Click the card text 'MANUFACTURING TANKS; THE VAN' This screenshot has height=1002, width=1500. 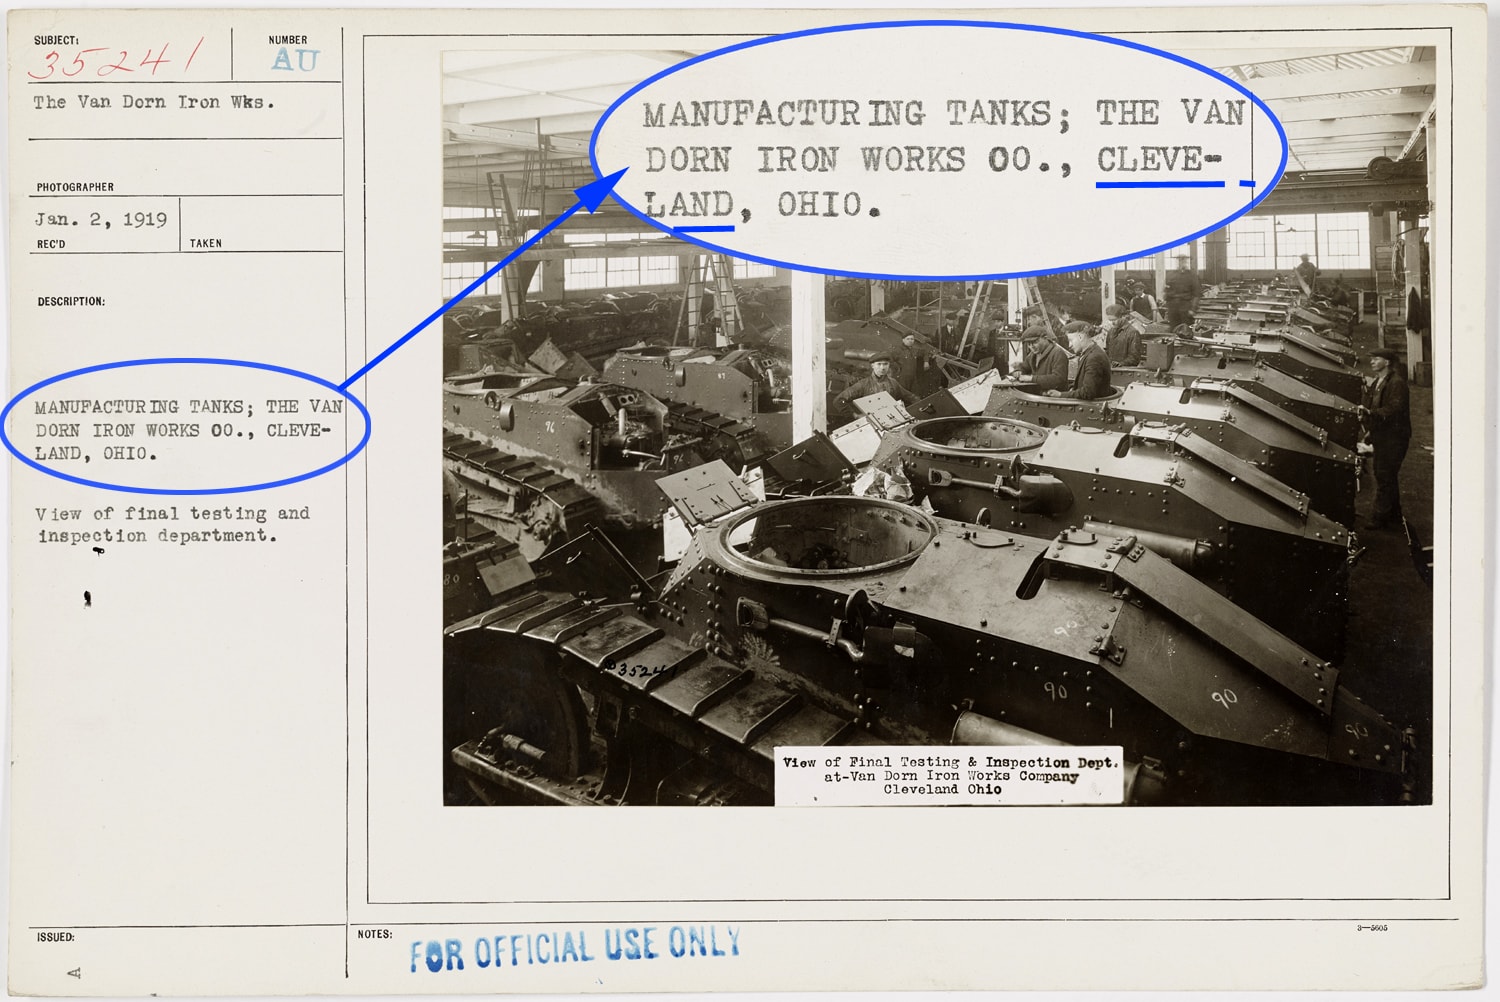(189, 407)
